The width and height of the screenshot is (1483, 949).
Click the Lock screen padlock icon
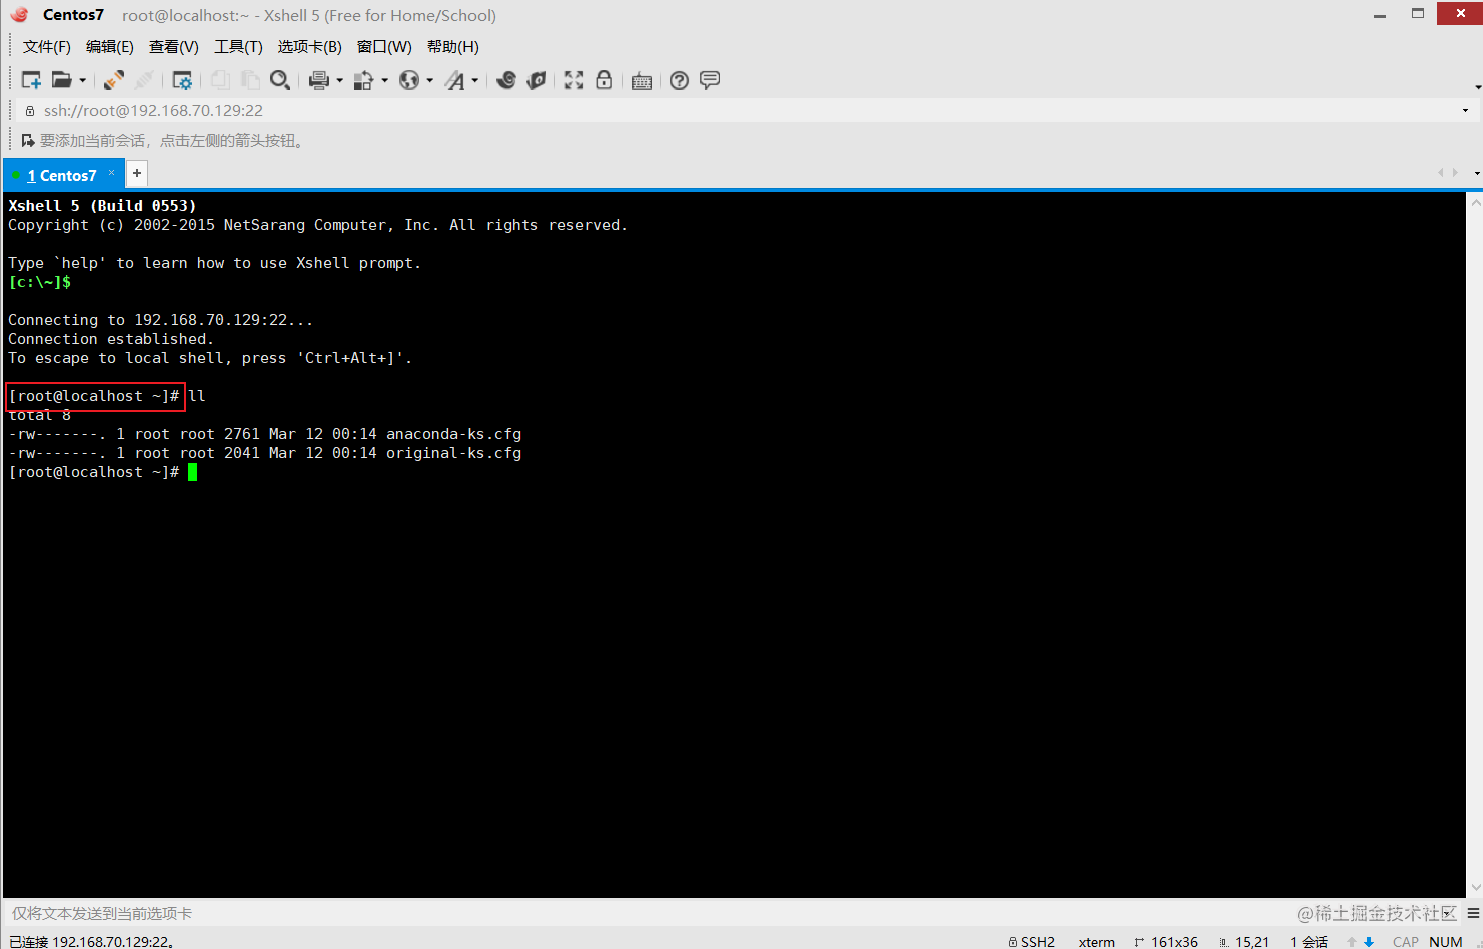(x=604, y=80)
